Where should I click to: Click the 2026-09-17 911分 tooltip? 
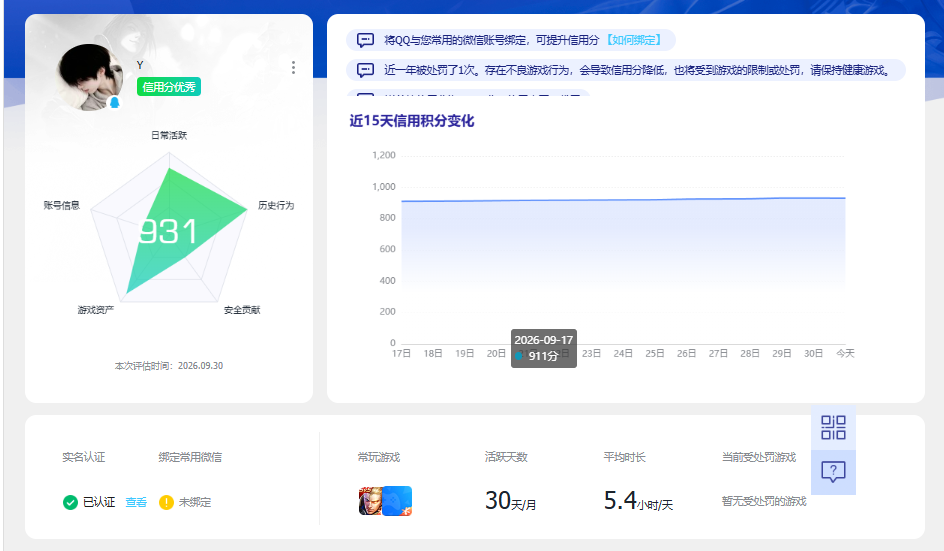click(544, 348)
